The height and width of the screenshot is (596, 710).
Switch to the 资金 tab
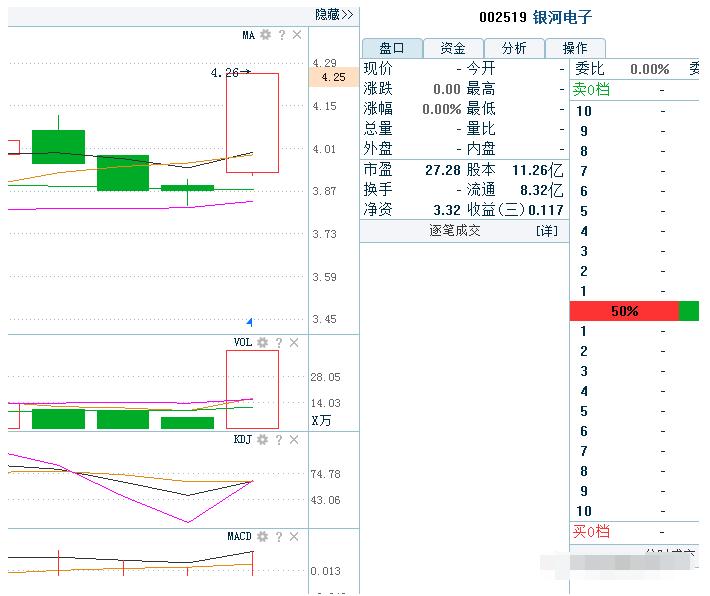coord(453,48)
